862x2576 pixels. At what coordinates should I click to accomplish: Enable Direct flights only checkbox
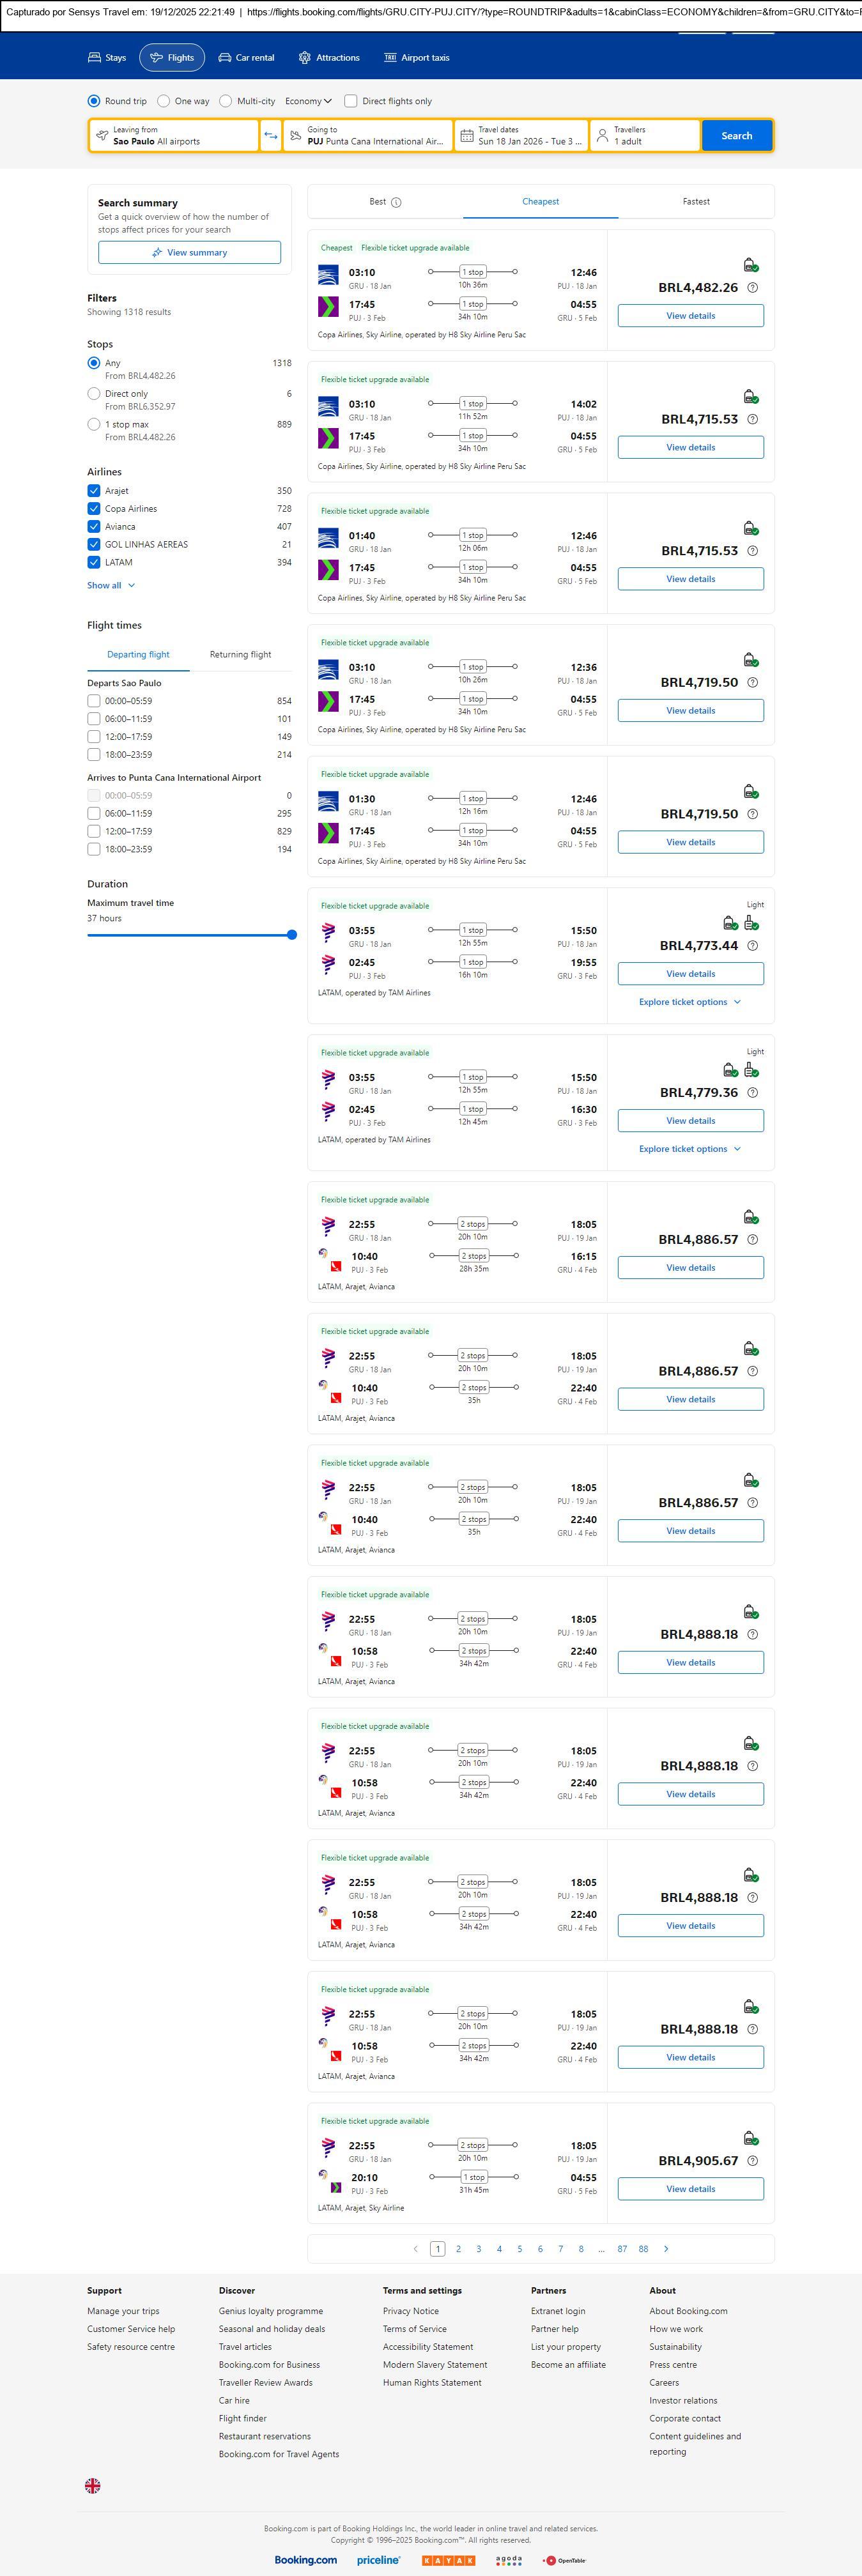(x=351, y=101)
